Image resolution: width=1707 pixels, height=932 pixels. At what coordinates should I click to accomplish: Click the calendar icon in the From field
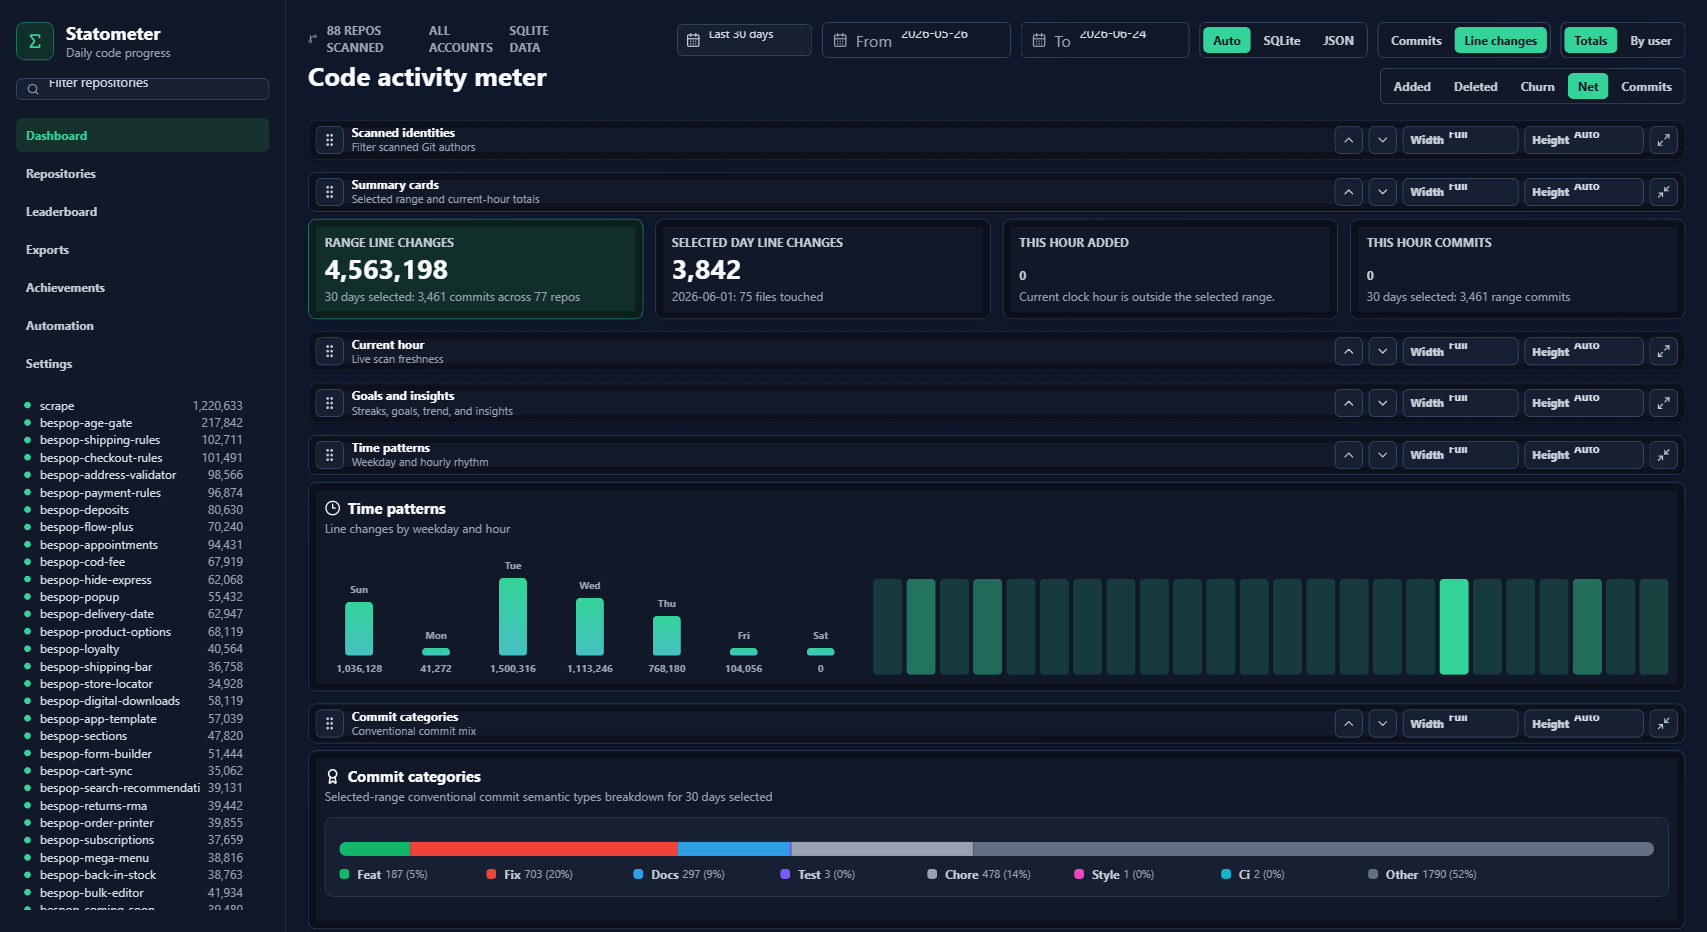[840, 41]
